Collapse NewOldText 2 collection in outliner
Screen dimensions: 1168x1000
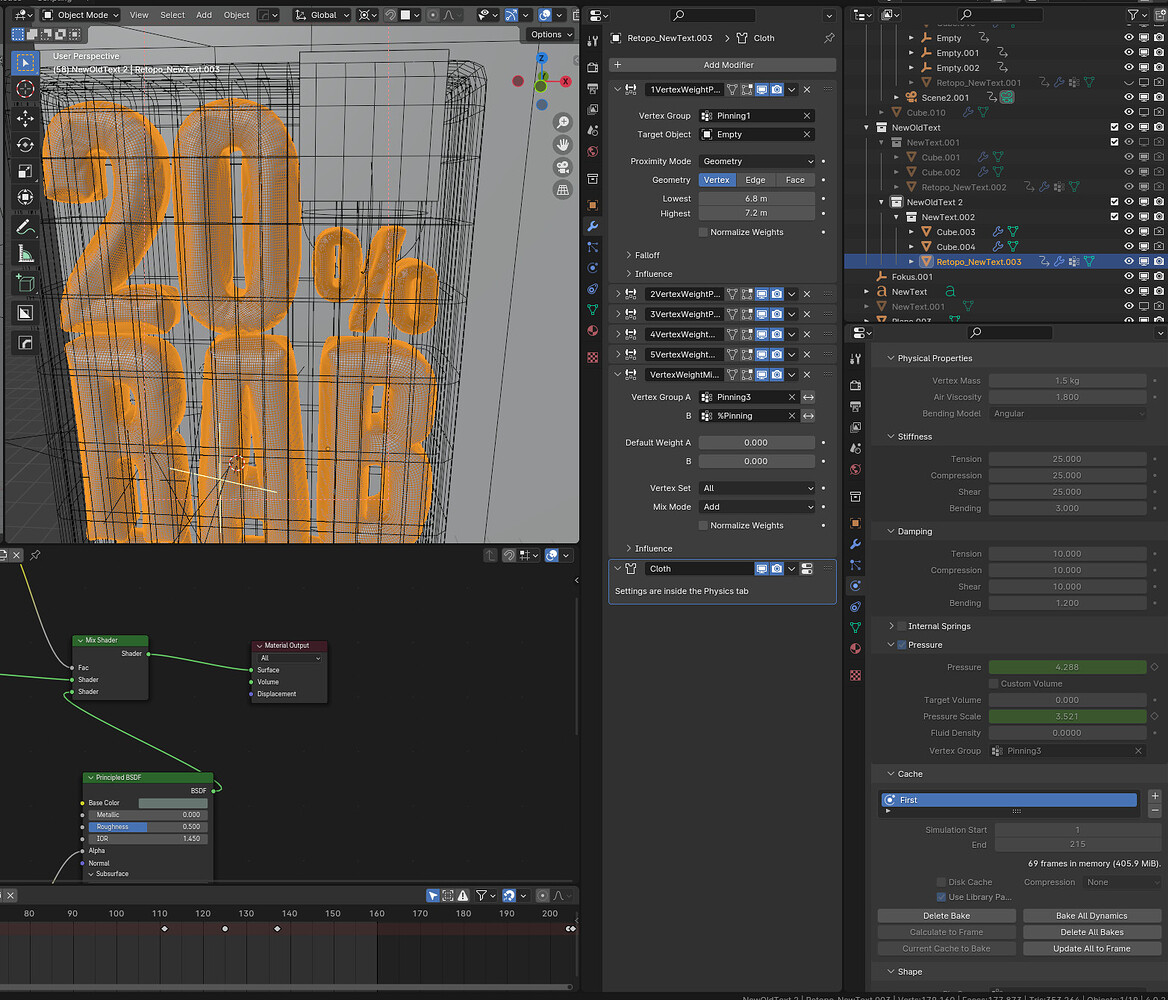881,202
